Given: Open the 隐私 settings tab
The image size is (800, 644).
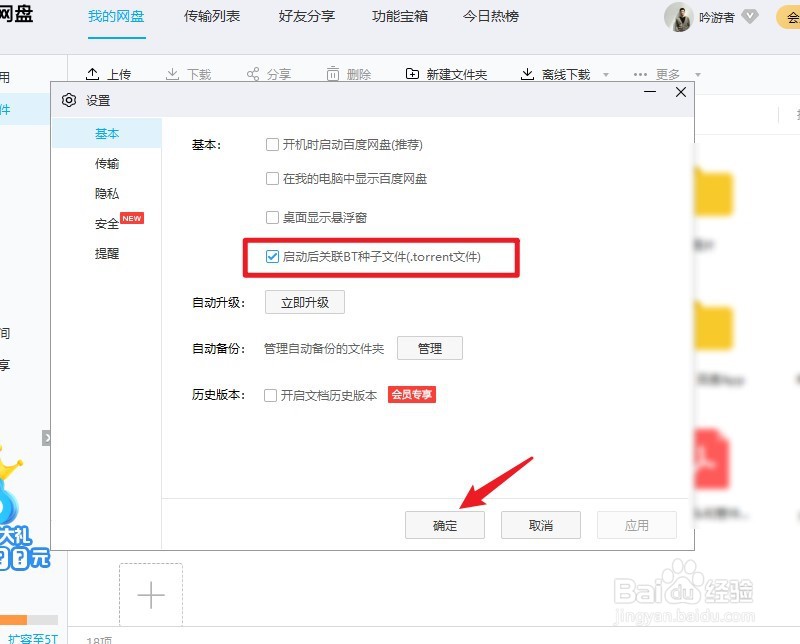Looking at the screenshot, I should click(107, 193).
